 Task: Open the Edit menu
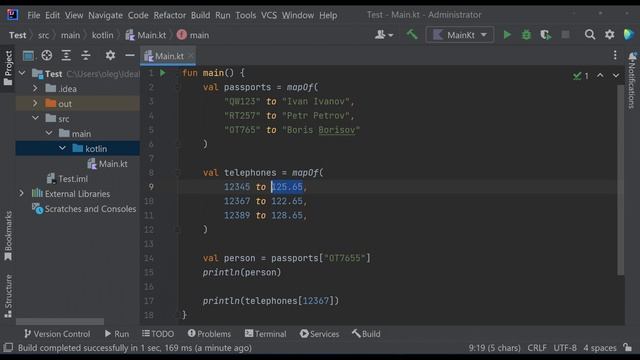(x=52, y=16)
